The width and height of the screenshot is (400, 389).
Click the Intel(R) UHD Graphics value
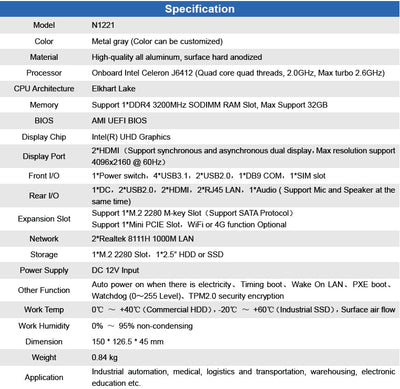click(131, 137)
